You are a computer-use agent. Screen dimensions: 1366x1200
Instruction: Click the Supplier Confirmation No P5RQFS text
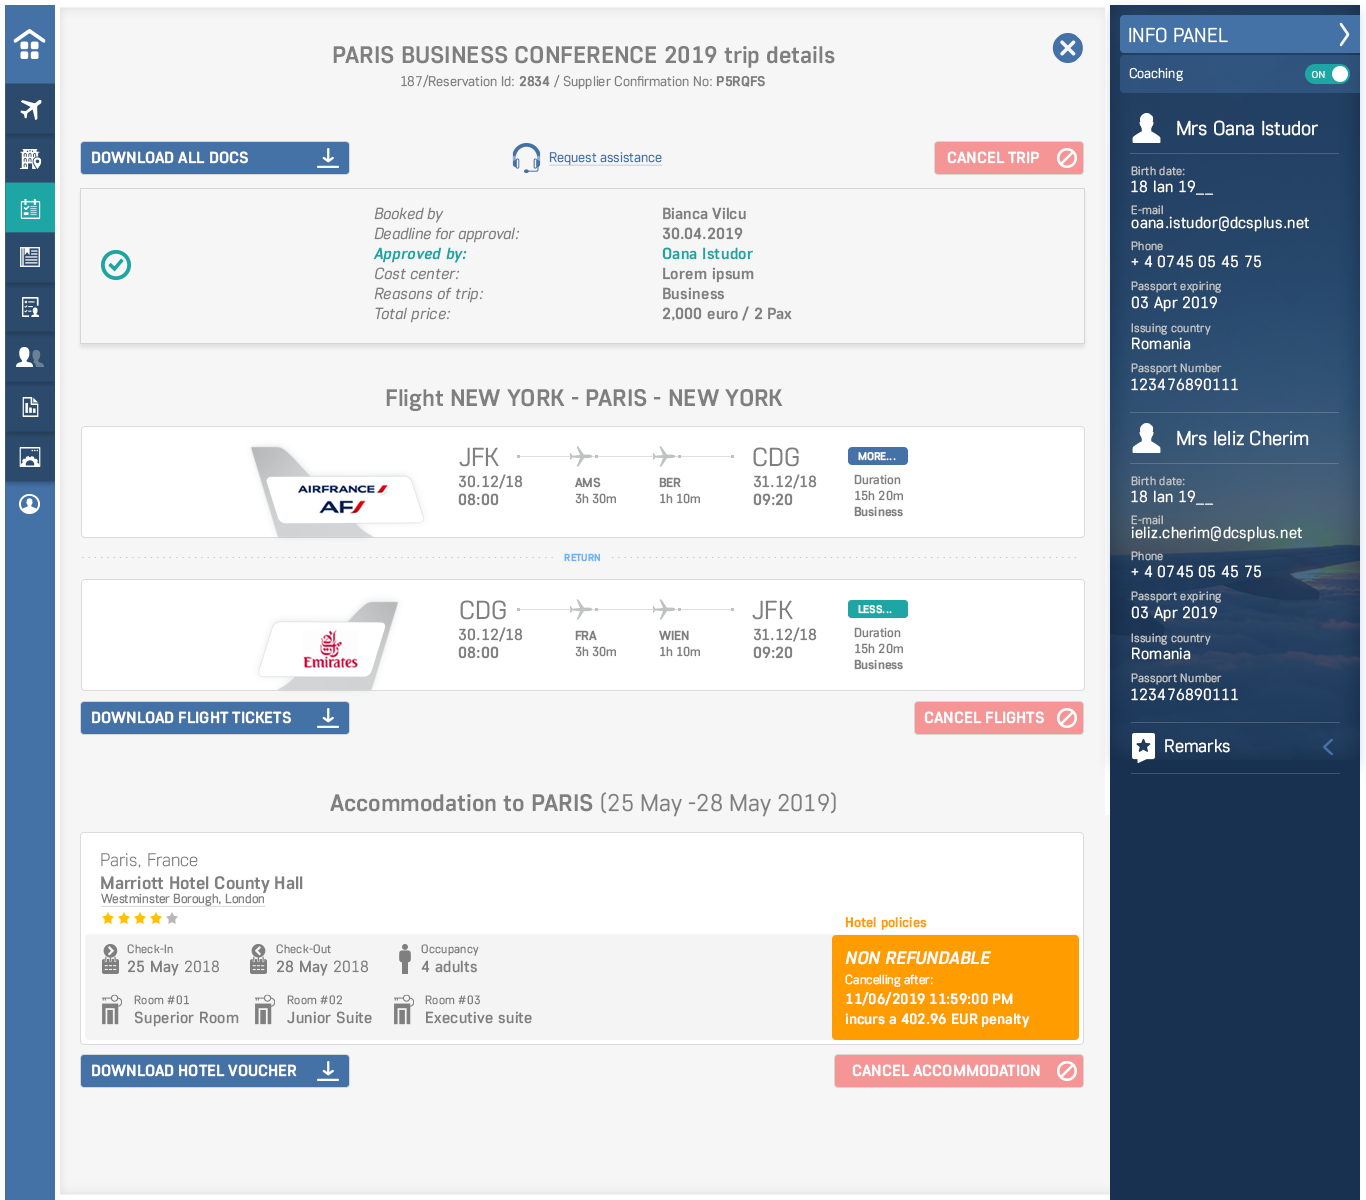664,82
